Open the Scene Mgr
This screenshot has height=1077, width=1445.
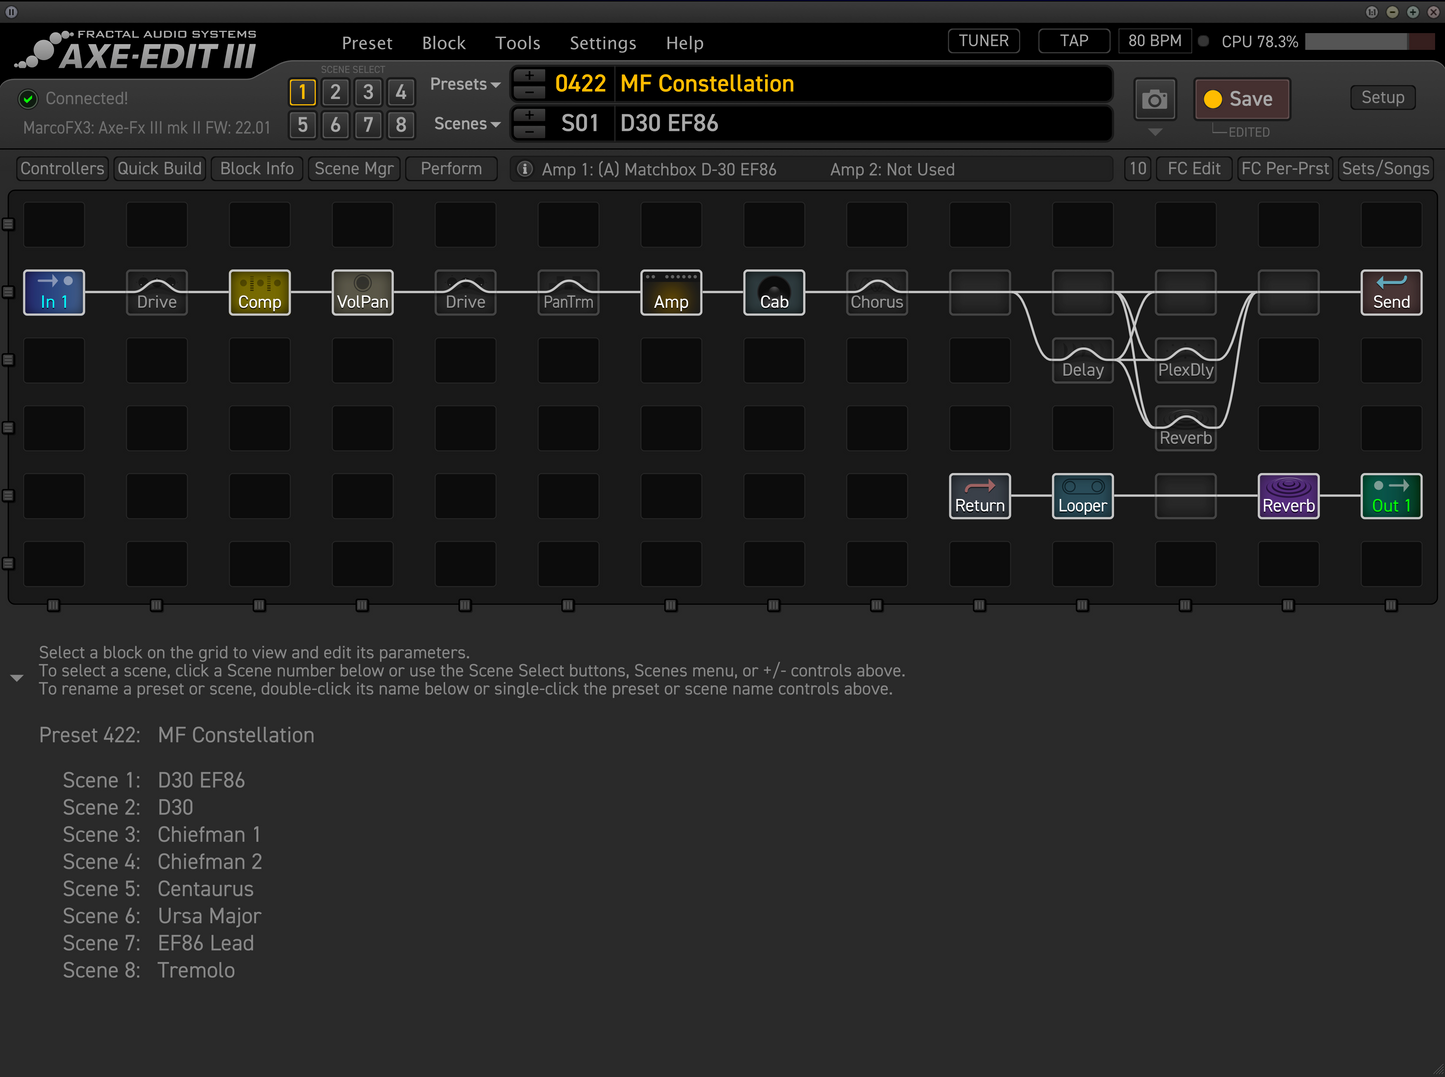coord(354,168)
